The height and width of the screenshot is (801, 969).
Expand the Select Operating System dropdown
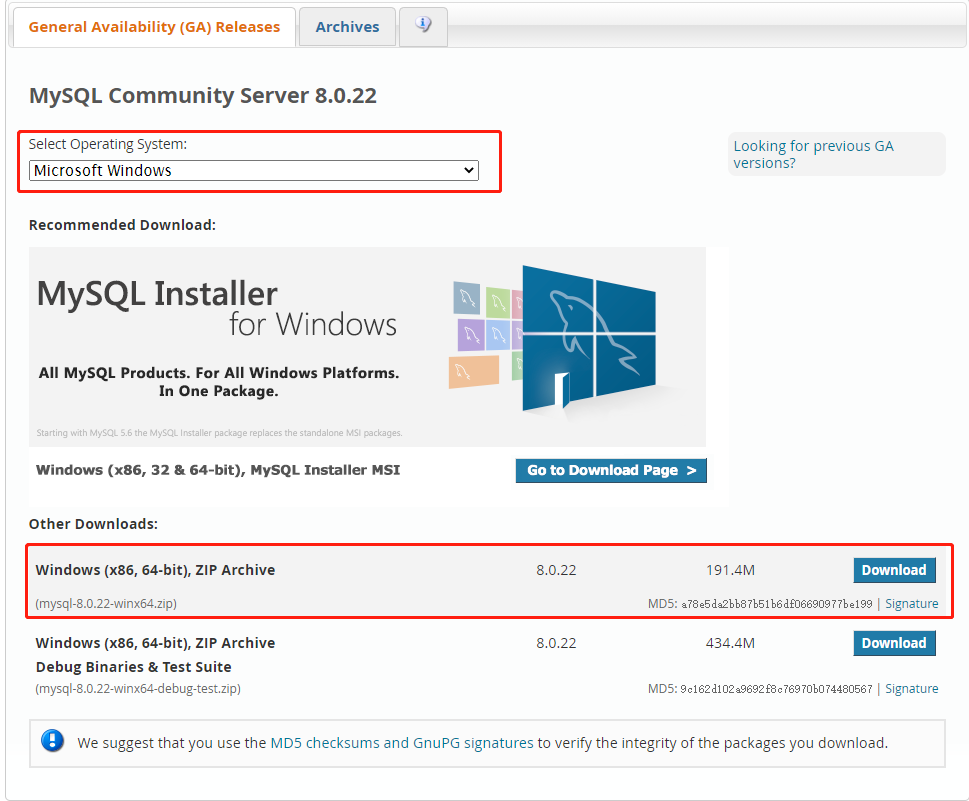click(x=253, y=170)
